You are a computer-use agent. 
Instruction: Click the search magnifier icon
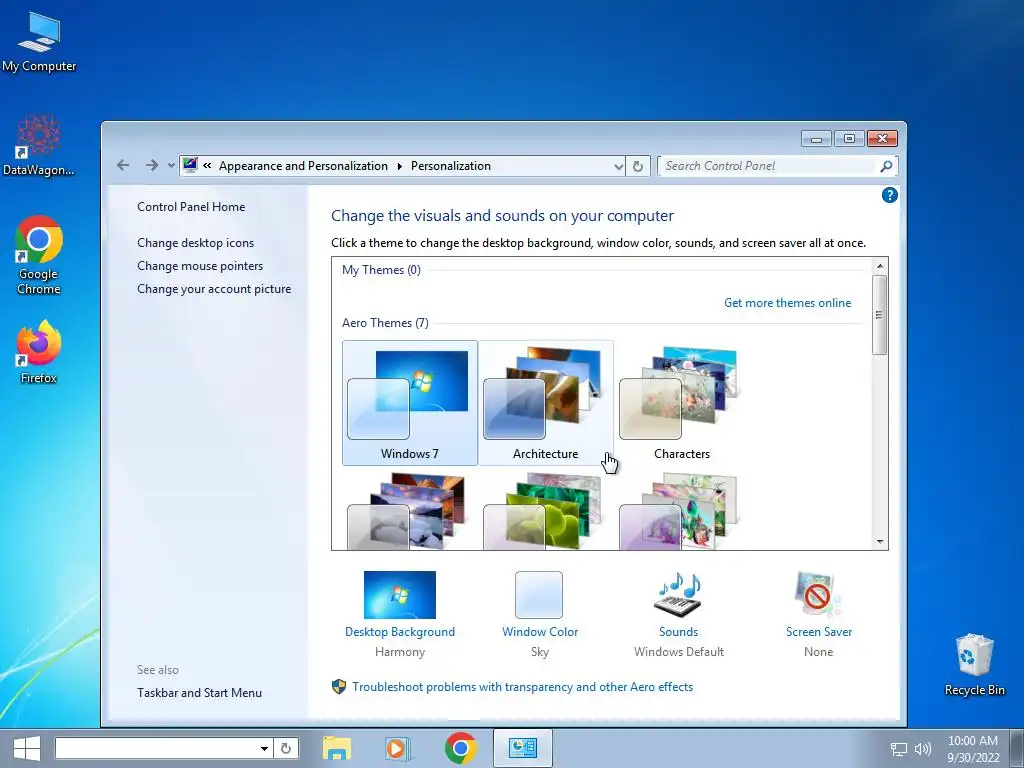click(x=886, y=166)
